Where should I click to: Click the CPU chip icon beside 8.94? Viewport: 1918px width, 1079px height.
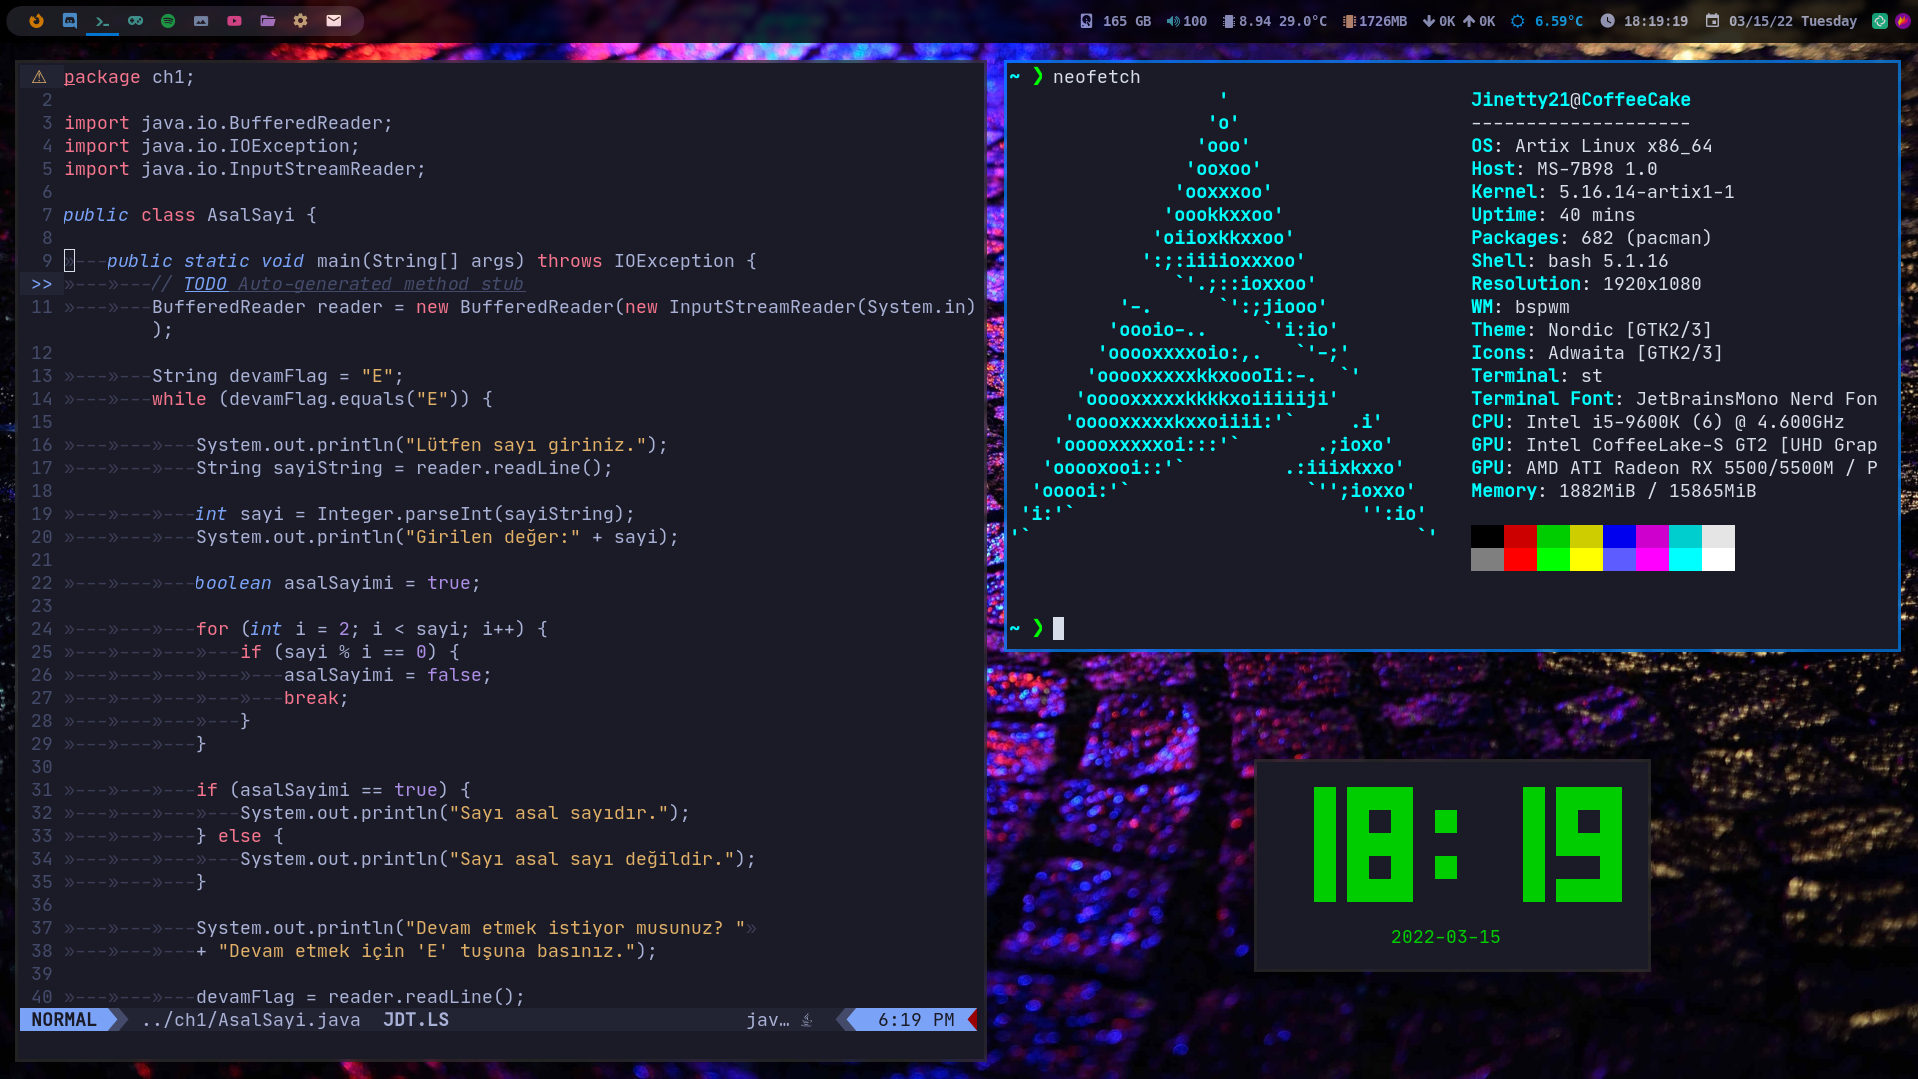point(1228,21)
